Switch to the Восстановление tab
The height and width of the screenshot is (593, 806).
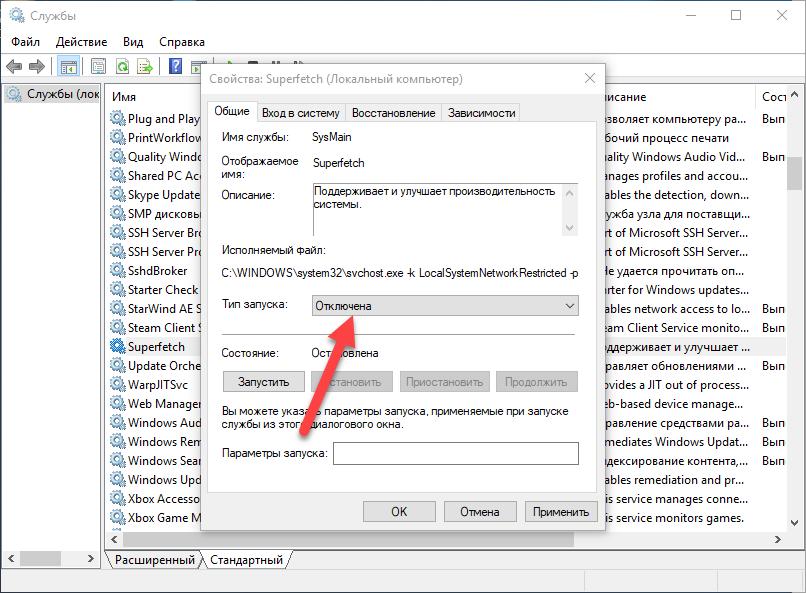click(393, 113)
